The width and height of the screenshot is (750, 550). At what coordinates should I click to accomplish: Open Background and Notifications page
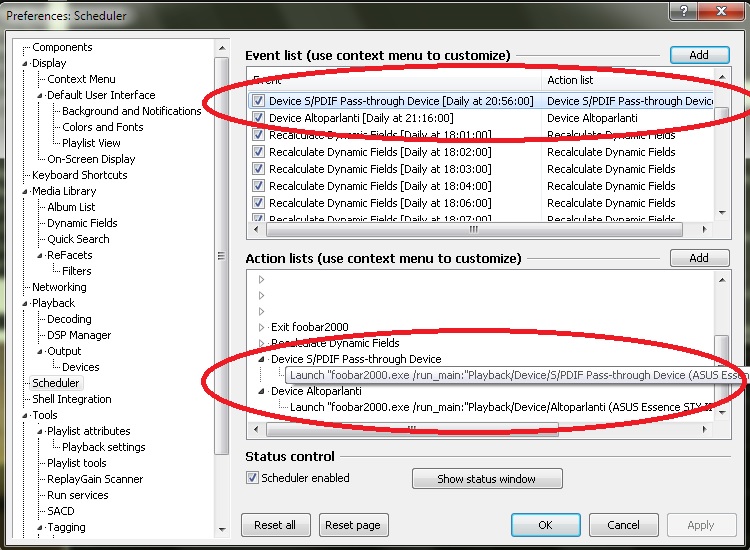click(x=132, y=111)
